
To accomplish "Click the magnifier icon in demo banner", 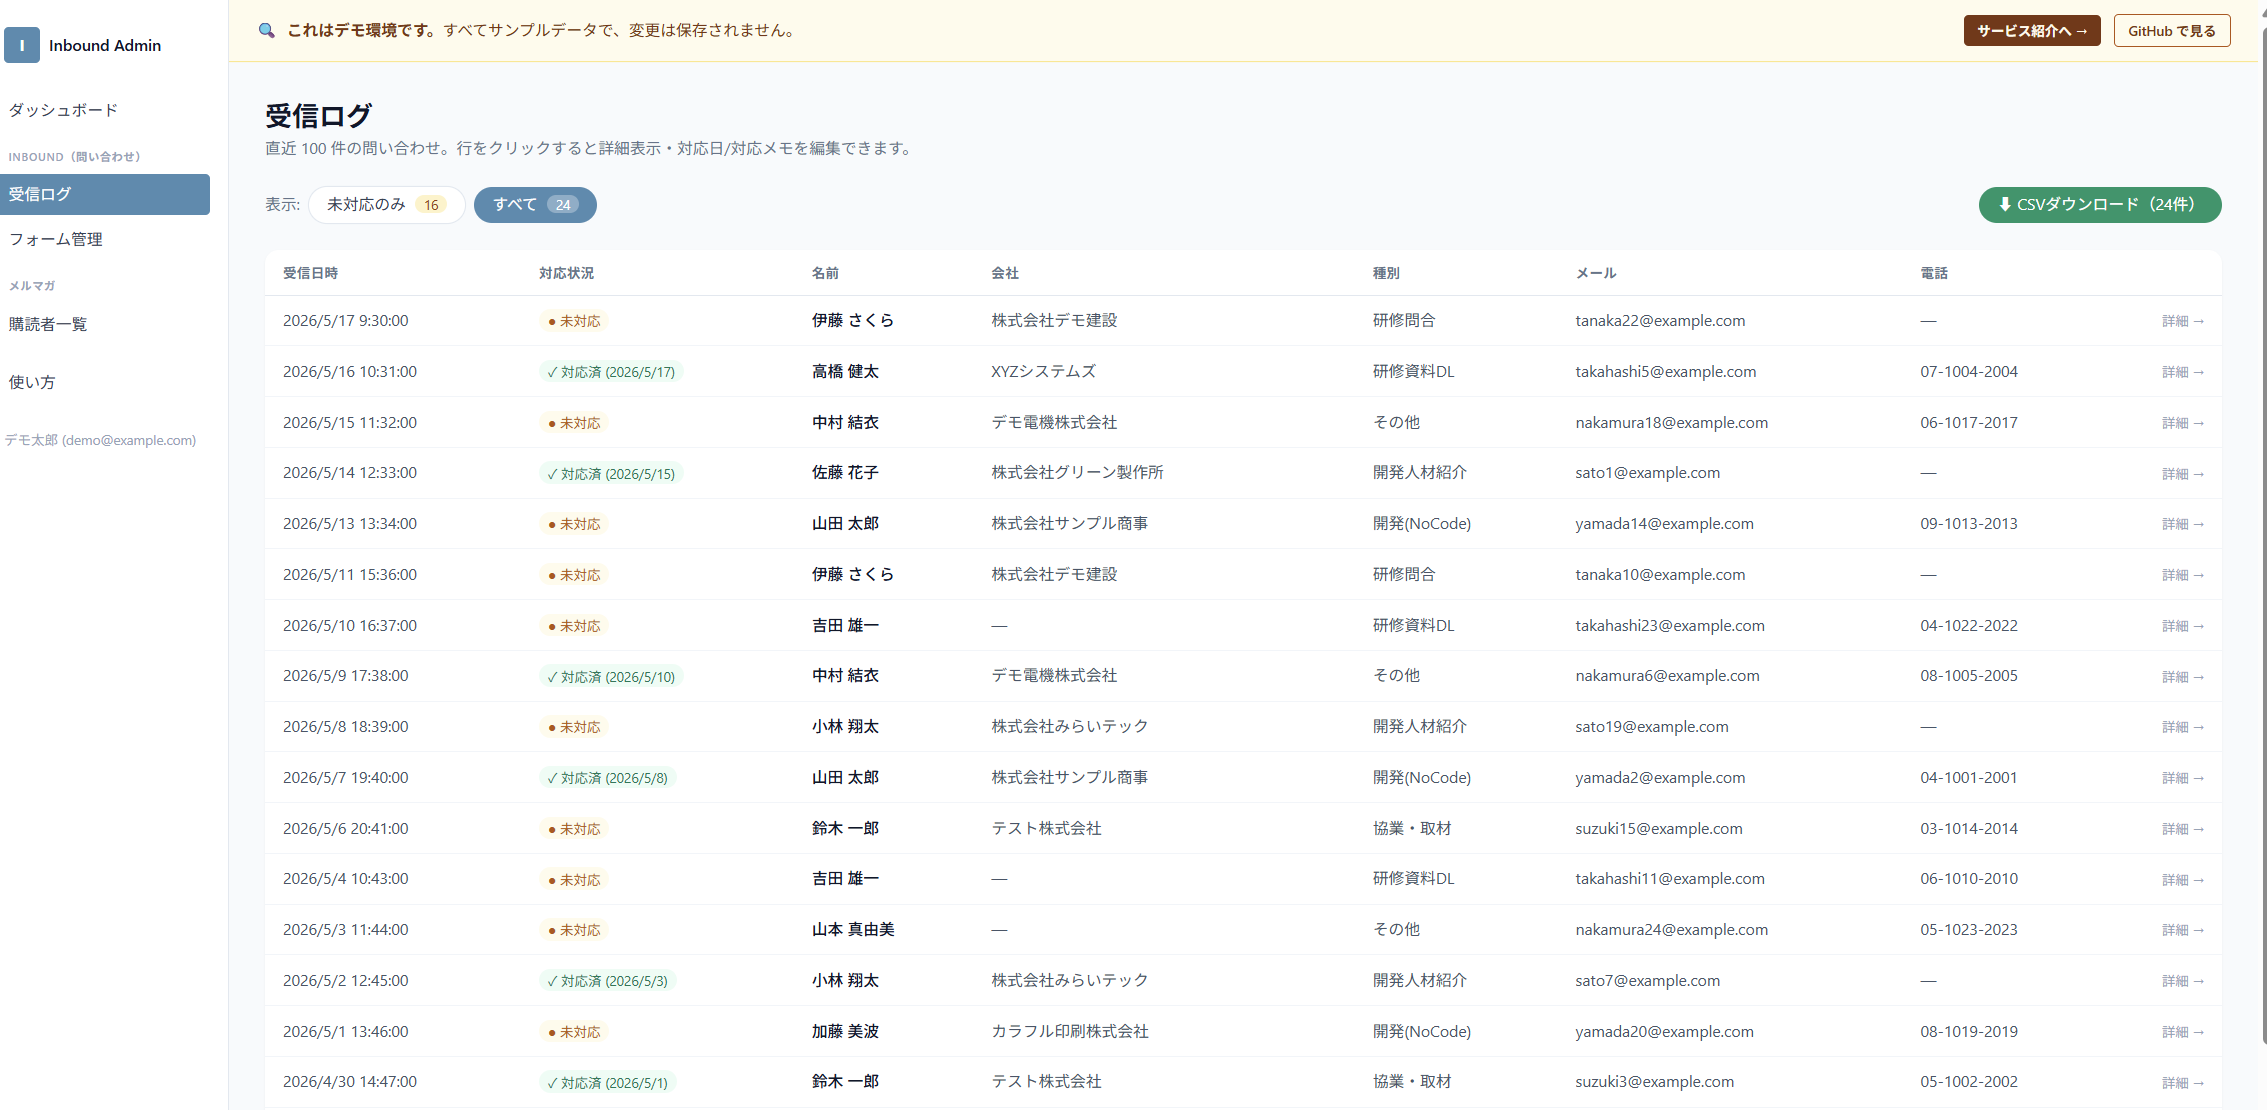I will [266, 31].
